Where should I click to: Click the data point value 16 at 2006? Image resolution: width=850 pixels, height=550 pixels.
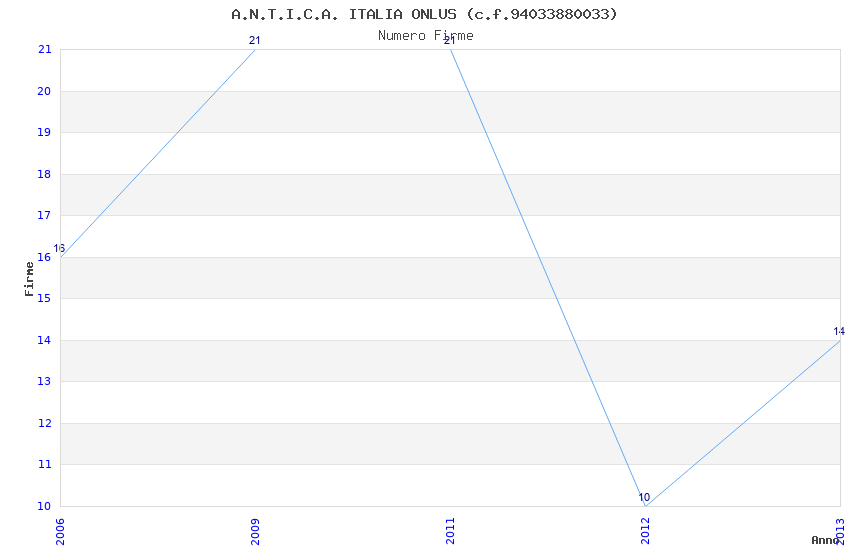pos(59,248)
